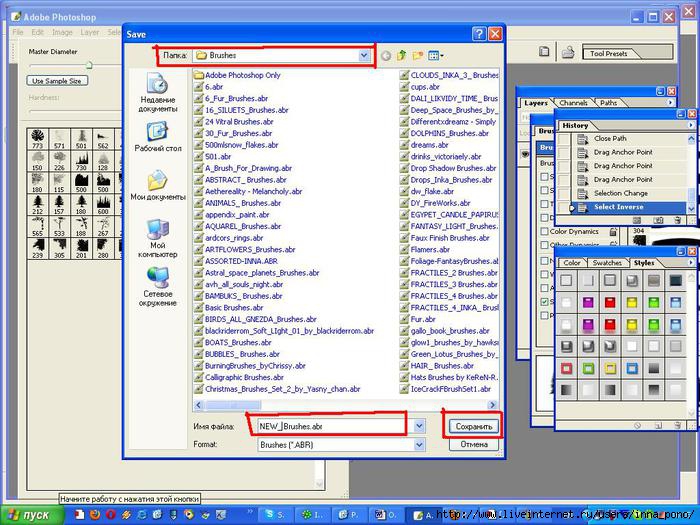Switch to the Layers tab
Screen dimensions: 700x525
click(536, 103)
